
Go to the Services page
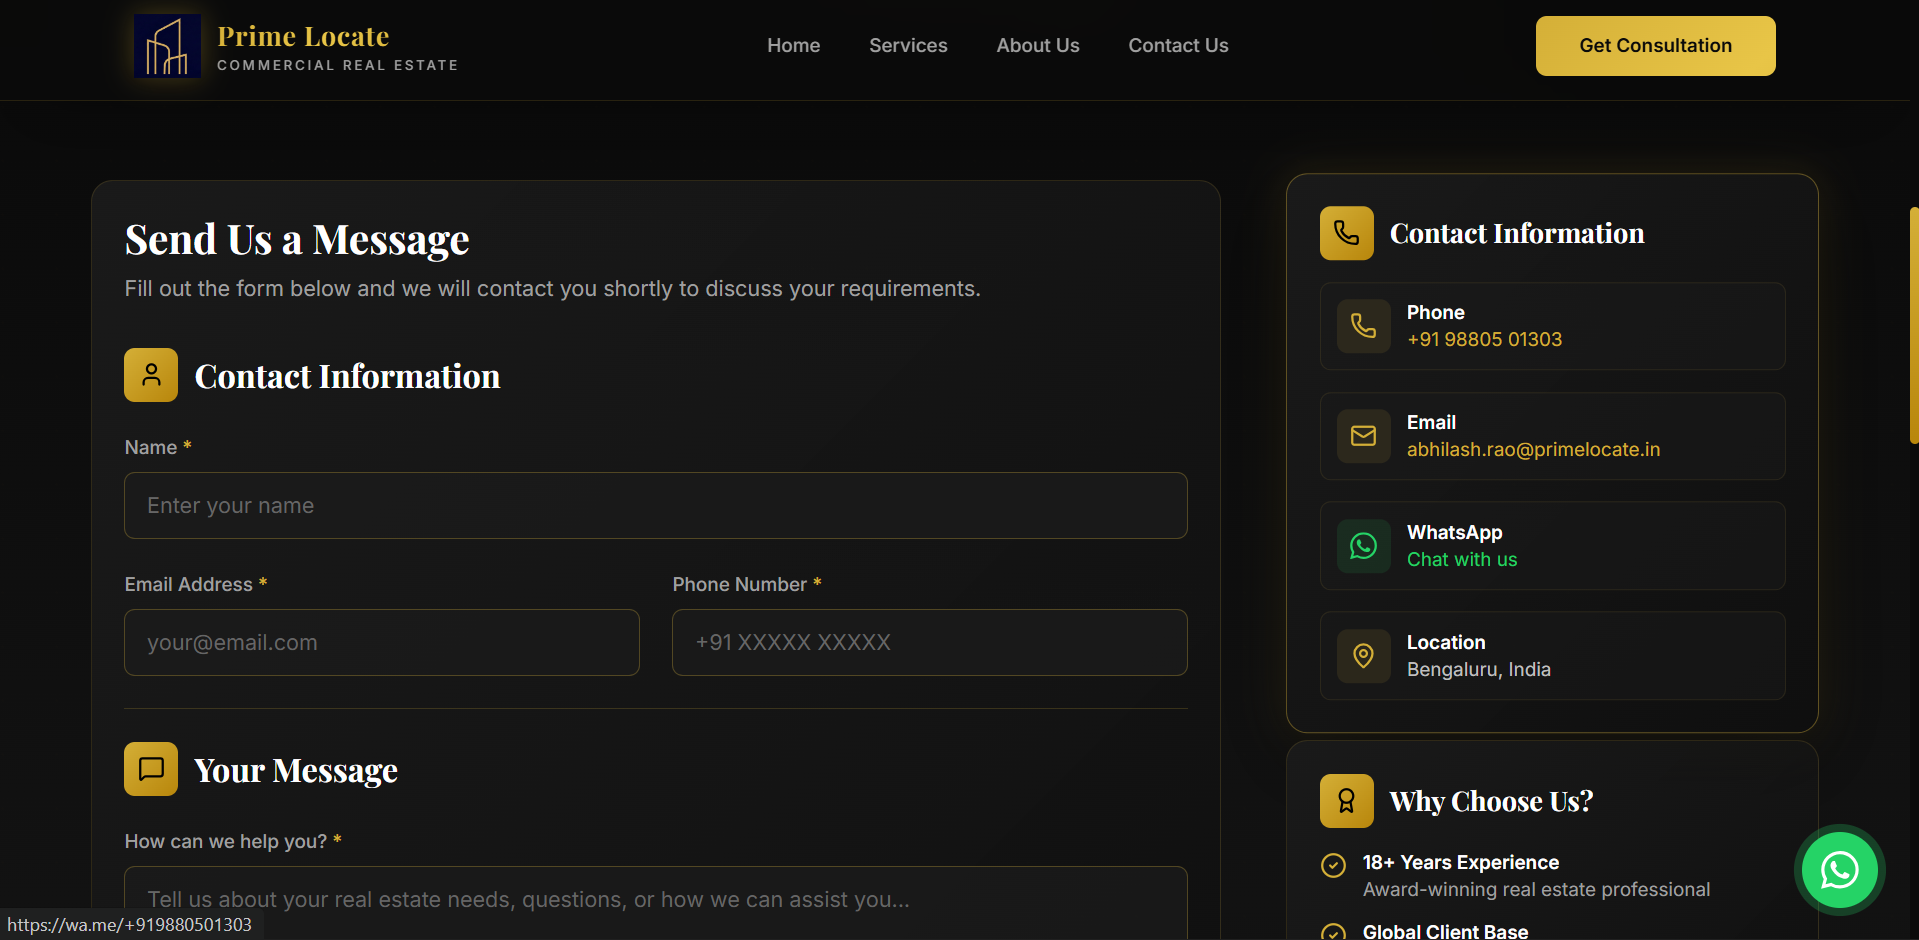908,46
